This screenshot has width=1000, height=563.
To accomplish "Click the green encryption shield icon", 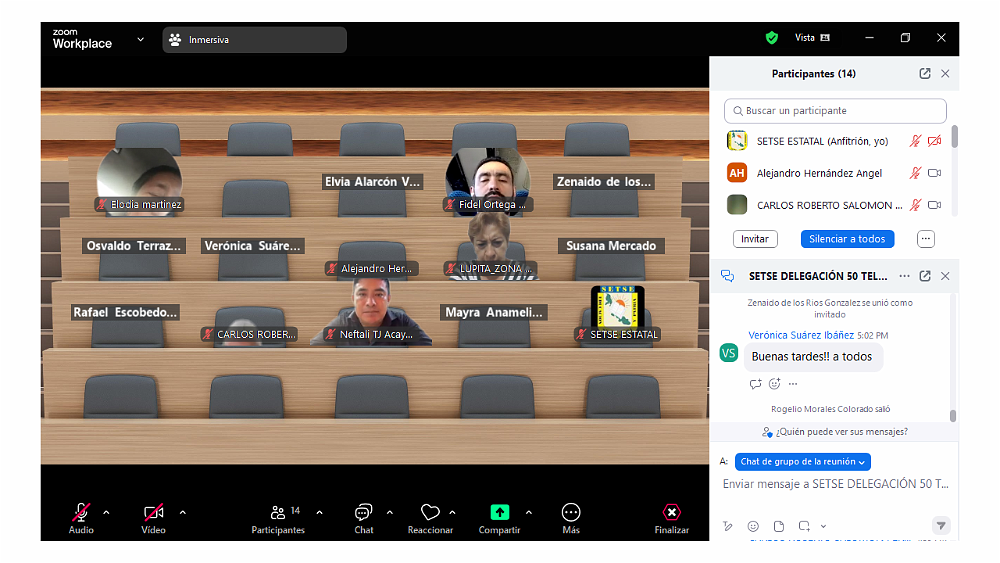I will (771, 38).
